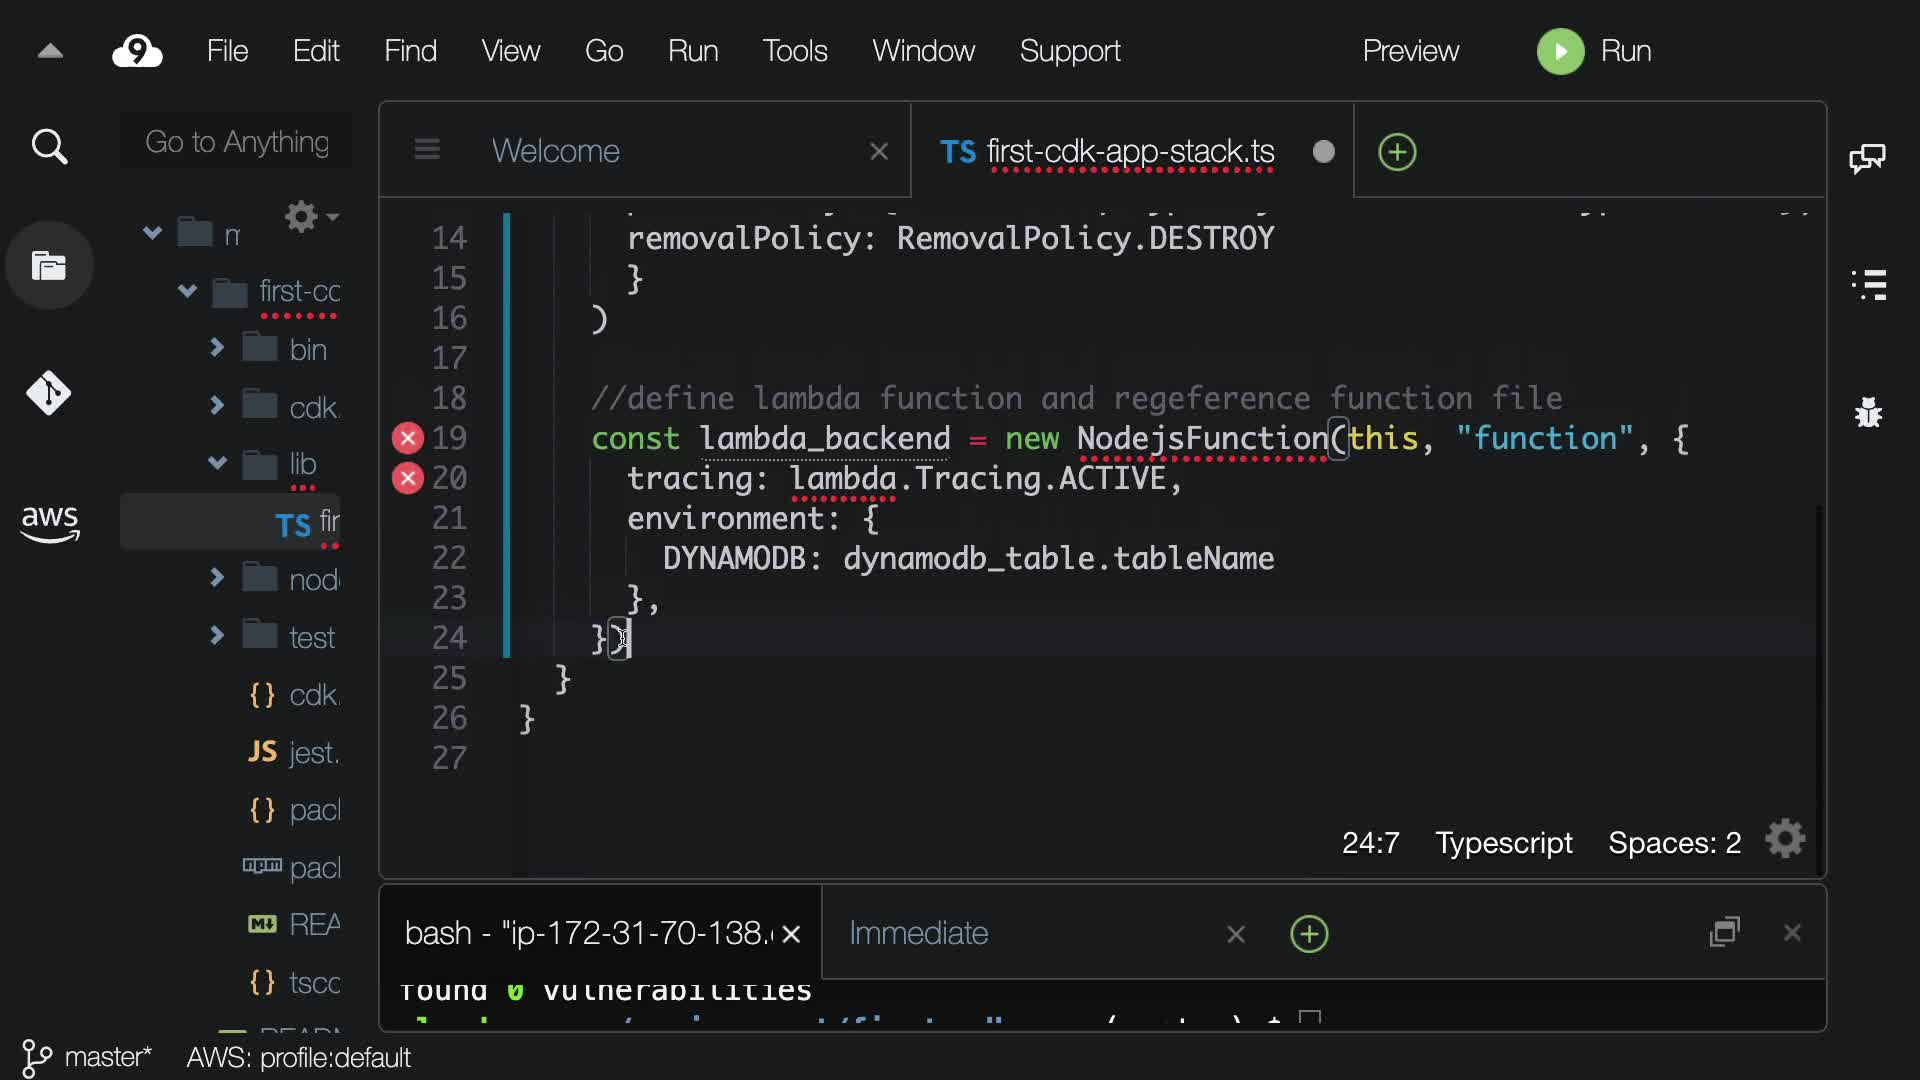The width and height of the screenshot is (1920, 1080).
Task: Open the Tools menu
Action: [794, 51]
